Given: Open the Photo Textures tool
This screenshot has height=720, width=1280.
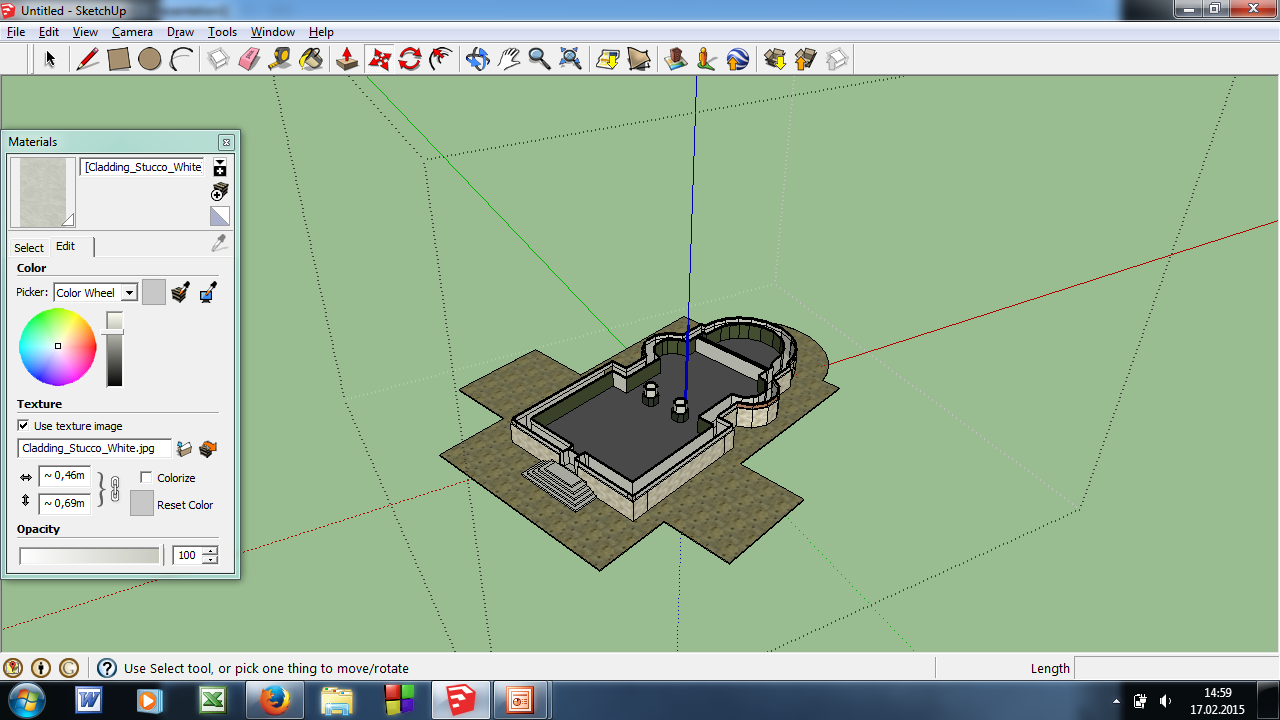Looking at the screenshot, I should 707,60.
